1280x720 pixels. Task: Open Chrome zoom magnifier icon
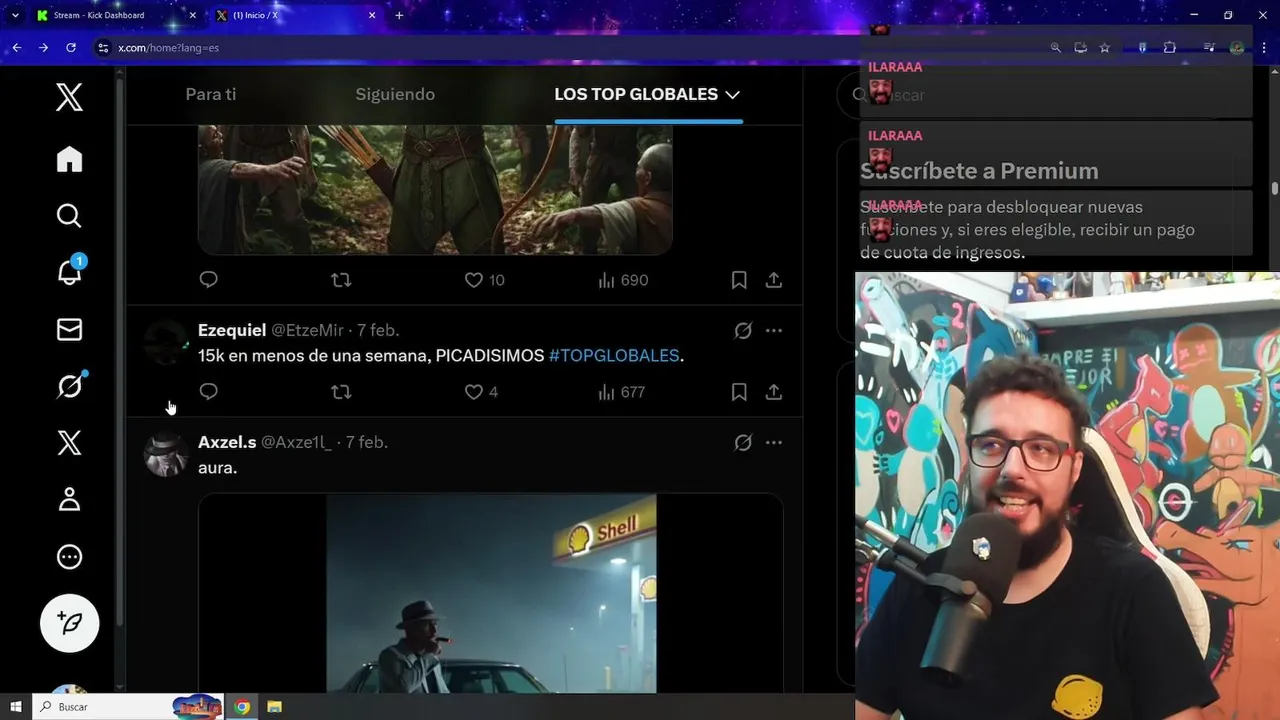[1055, 47]
